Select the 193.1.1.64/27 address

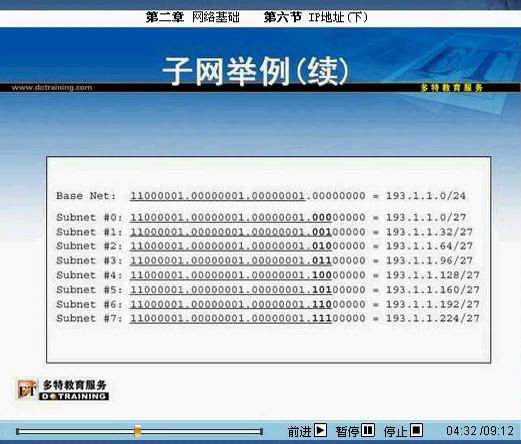429,246
